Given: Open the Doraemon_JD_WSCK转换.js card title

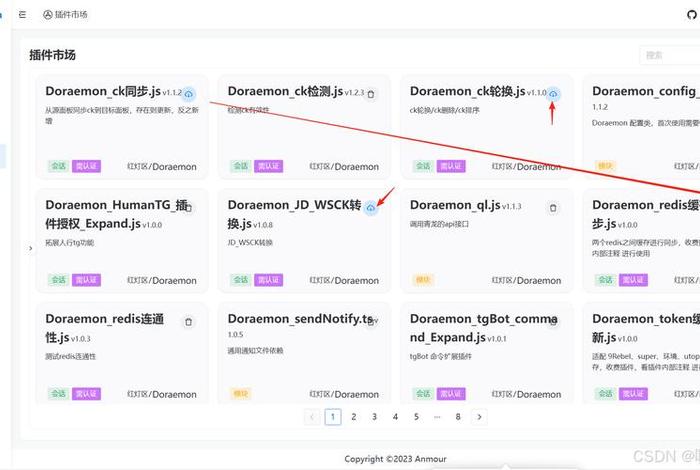Looking at the screenshot, I should (x=294, y=214).
